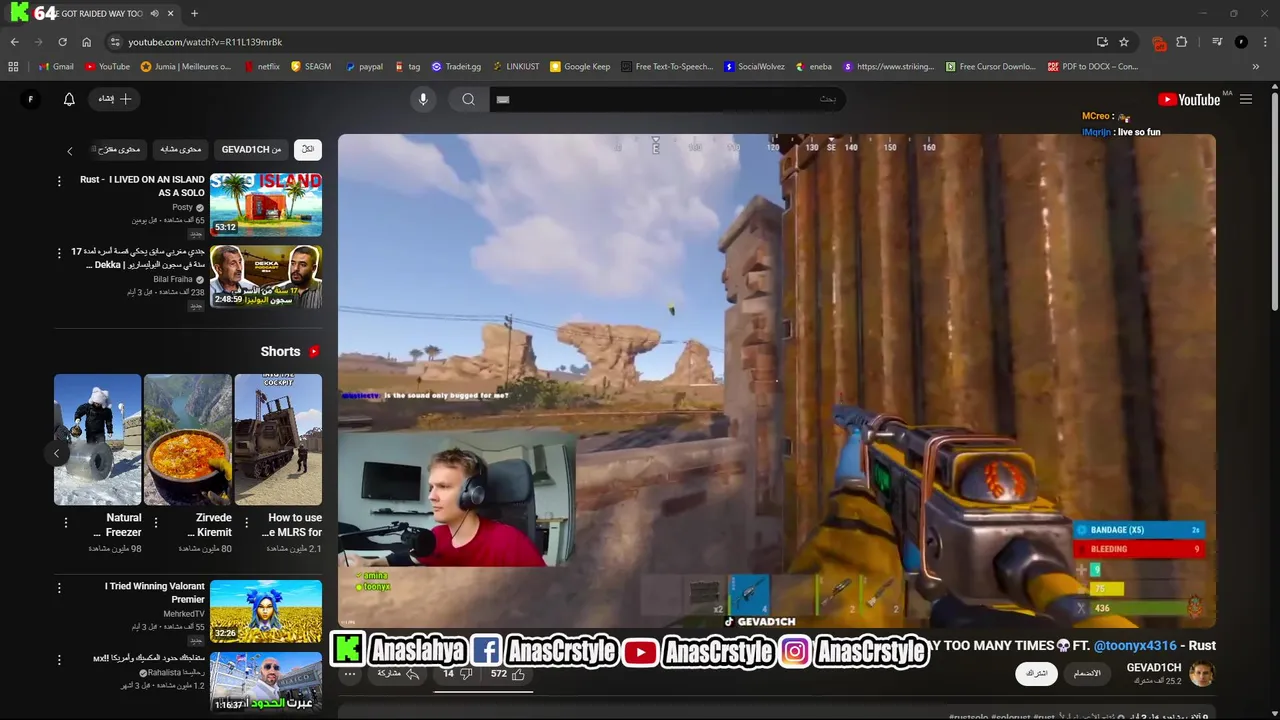Viewport: 1280px width, 720px height.
Task: Start voice search with the microphone
Action: click(x=423, y=99)
